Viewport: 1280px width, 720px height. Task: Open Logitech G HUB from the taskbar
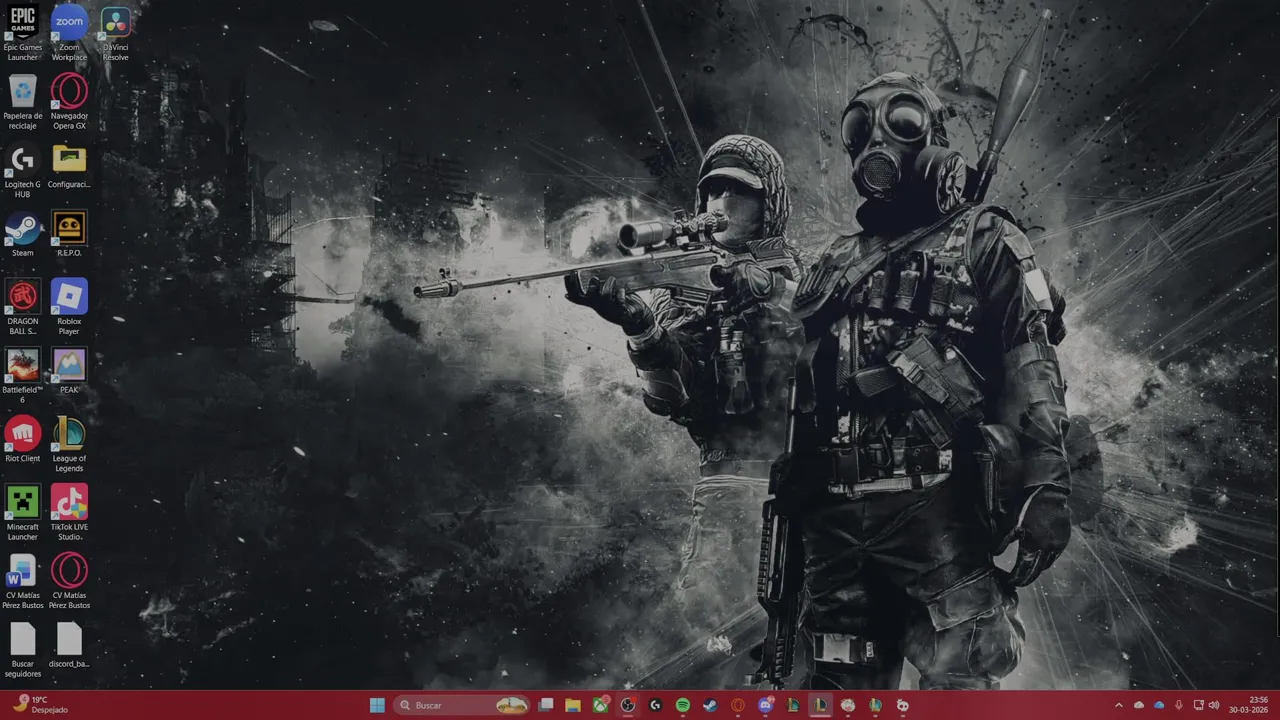point(655,705)
